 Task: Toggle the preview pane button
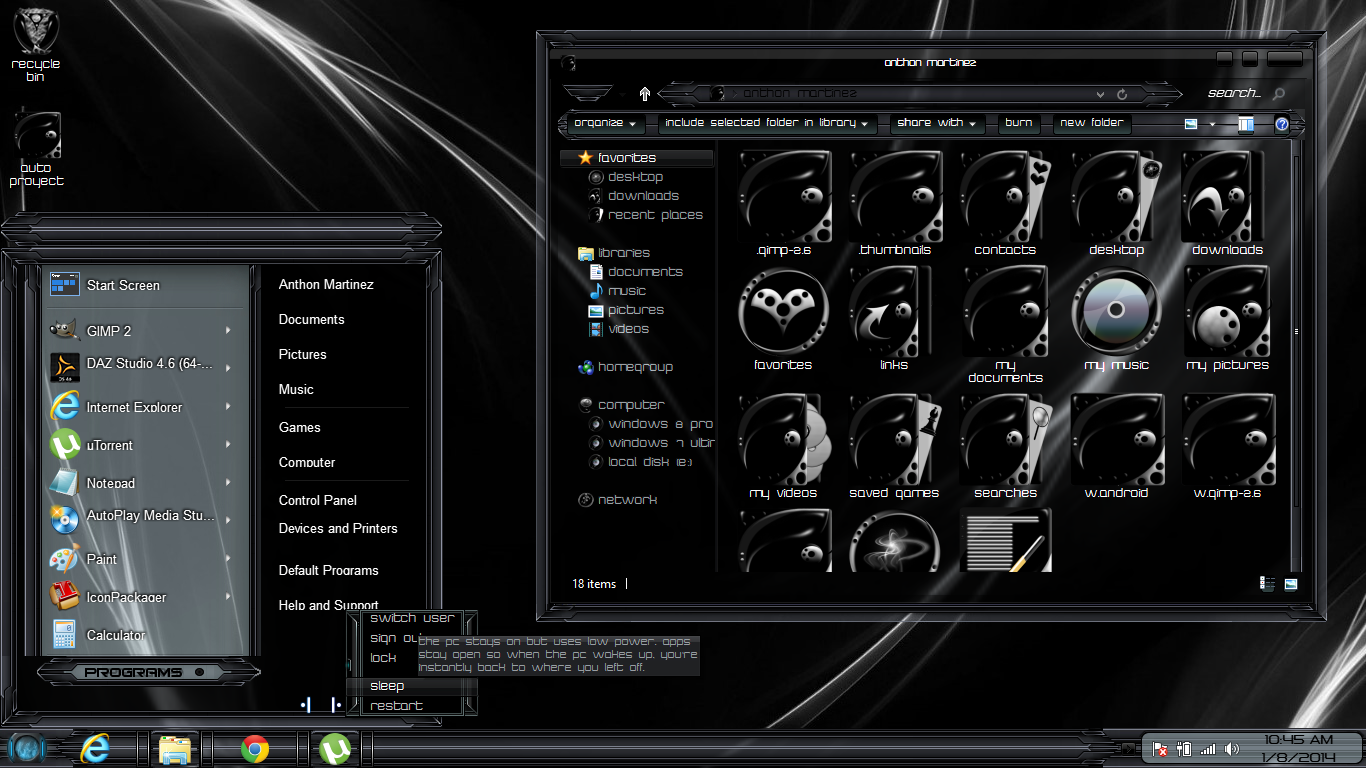point(1245,125)
